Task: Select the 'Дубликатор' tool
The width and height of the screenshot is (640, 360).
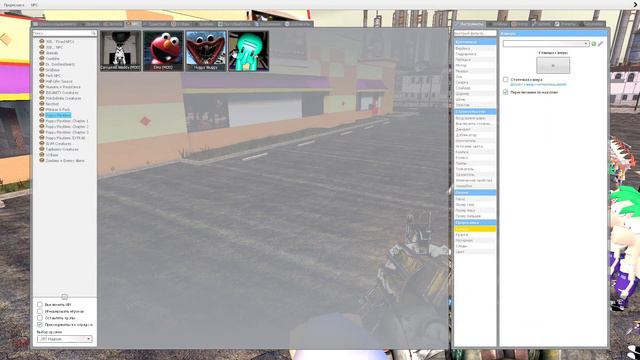Action: [x=475, y=135]
